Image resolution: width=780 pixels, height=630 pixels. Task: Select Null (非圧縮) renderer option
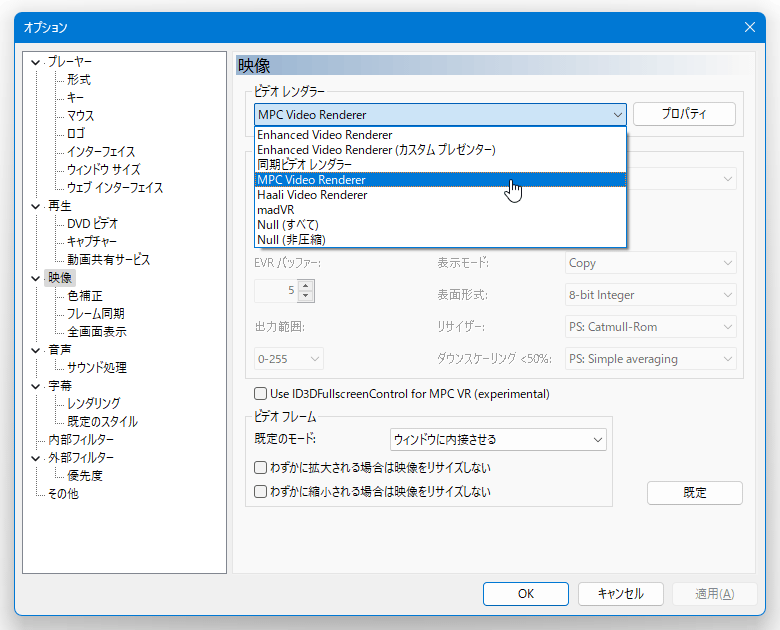440,239
